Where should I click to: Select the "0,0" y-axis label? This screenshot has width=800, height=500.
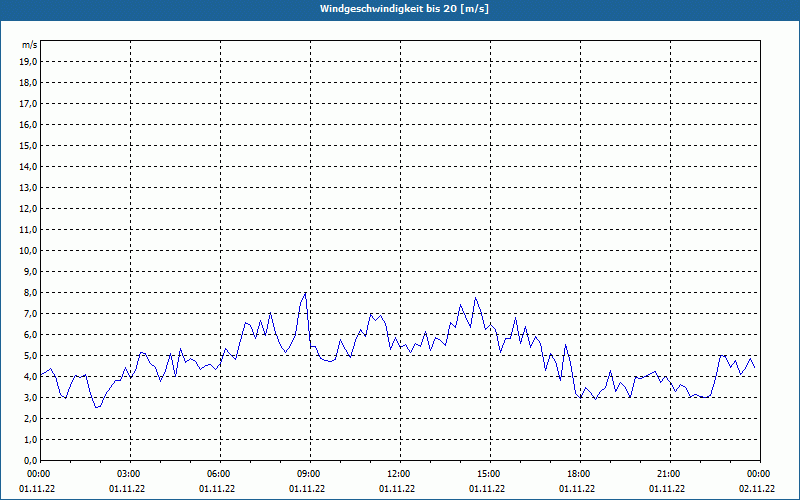pyautogui.click(x=31, y=460)
